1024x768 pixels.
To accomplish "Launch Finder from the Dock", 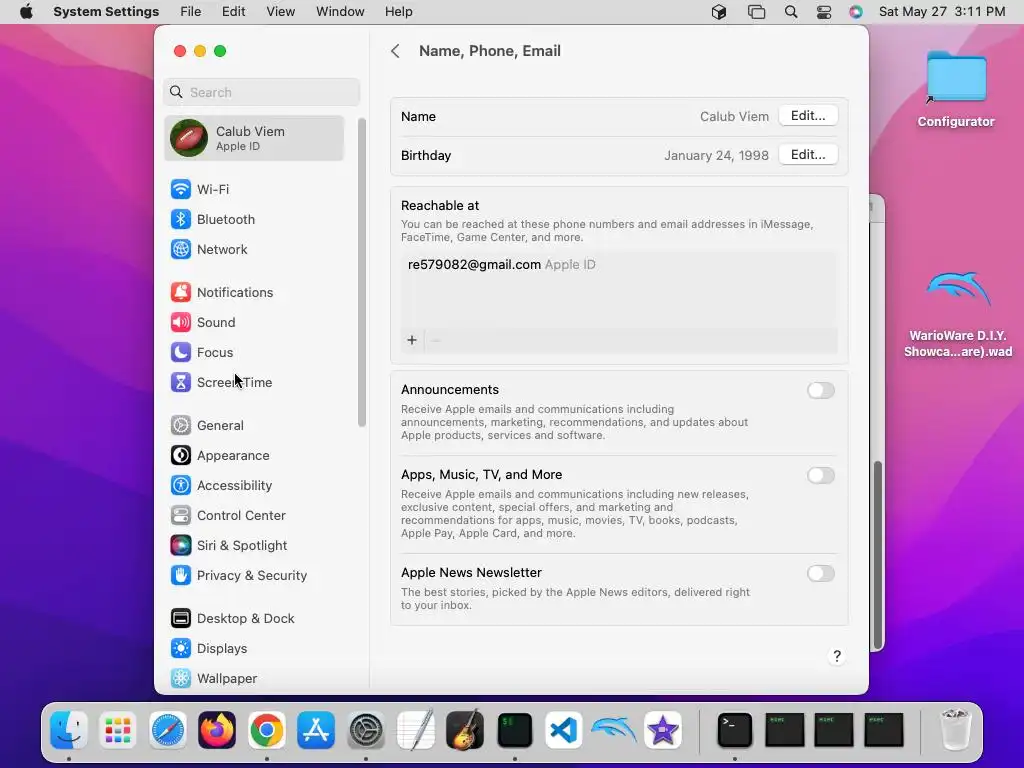I will (x=69, y=730).
